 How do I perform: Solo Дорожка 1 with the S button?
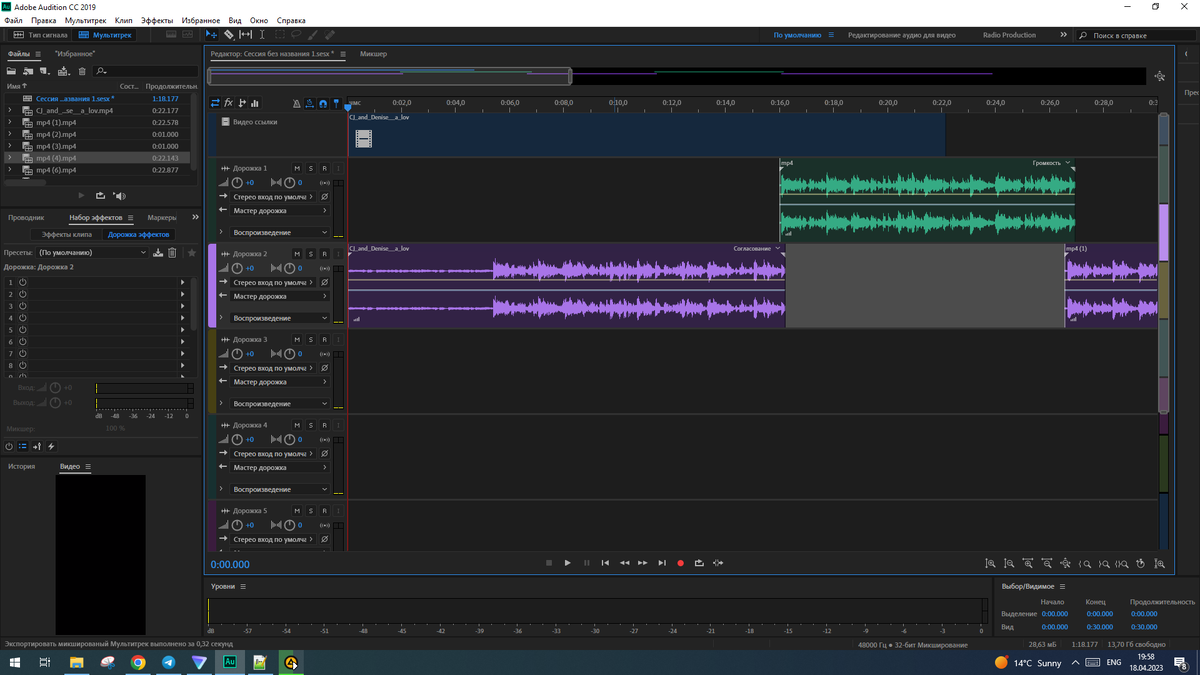(x=311, y=169)
